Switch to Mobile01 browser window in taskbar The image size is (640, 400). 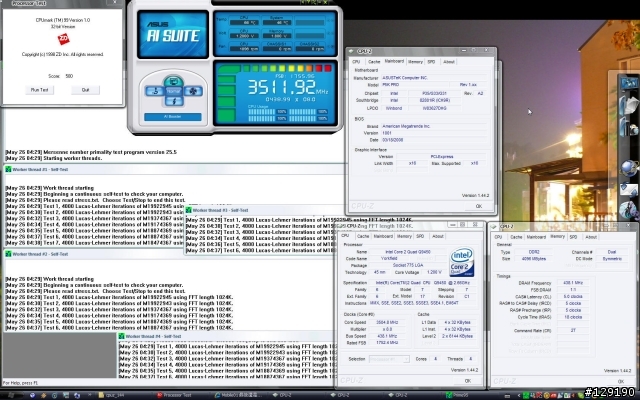[240, 395]
